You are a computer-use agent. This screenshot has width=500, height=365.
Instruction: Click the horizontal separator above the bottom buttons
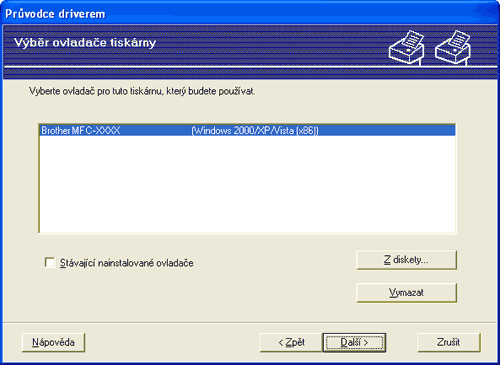coord(250,322)
